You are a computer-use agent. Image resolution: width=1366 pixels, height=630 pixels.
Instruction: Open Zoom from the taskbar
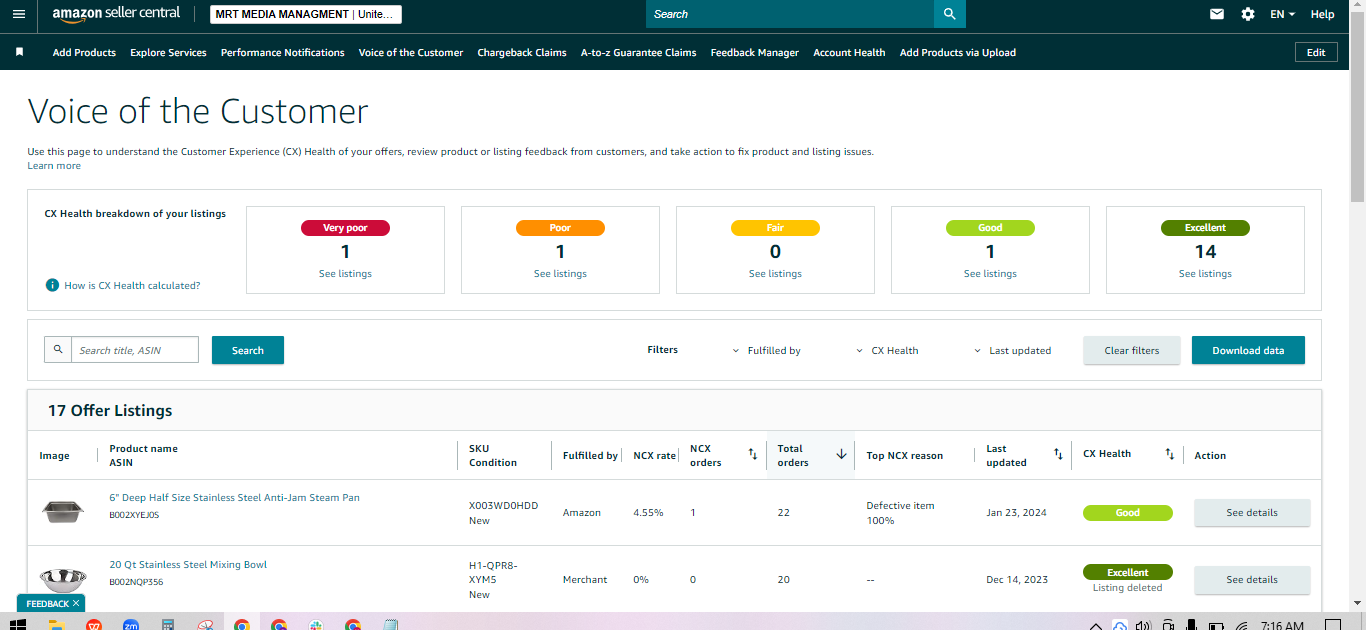(131, 624)
